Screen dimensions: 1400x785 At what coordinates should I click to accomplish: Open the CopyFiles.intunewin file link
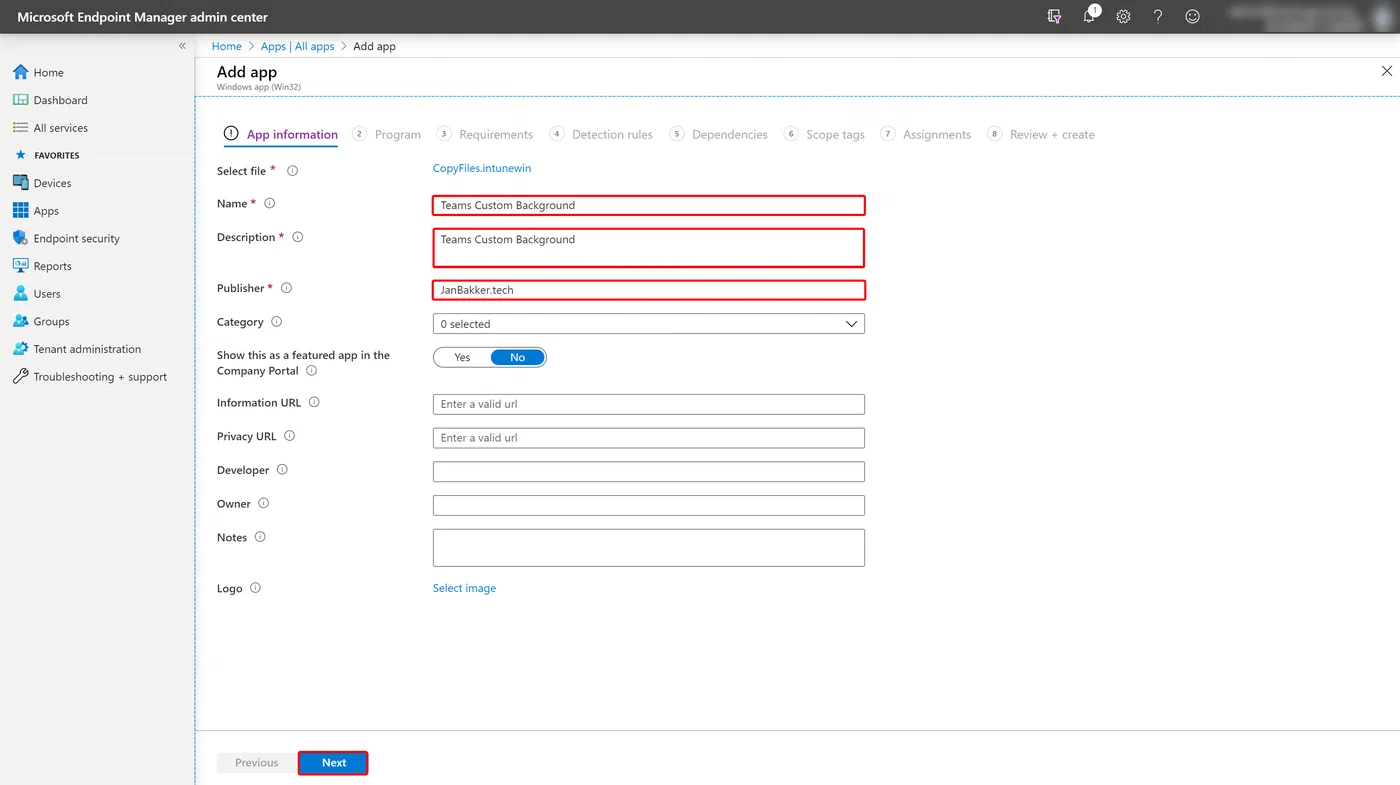pos(482,168)
